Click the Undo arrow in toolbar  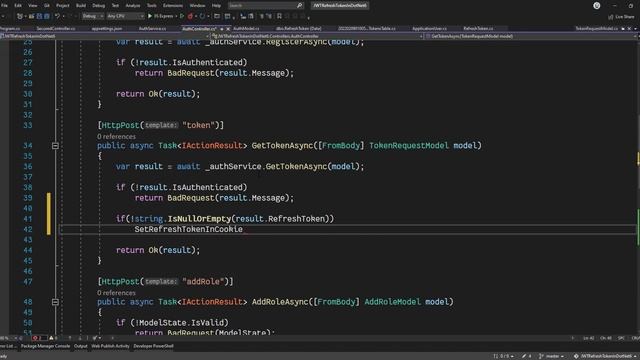click(57, 16)
